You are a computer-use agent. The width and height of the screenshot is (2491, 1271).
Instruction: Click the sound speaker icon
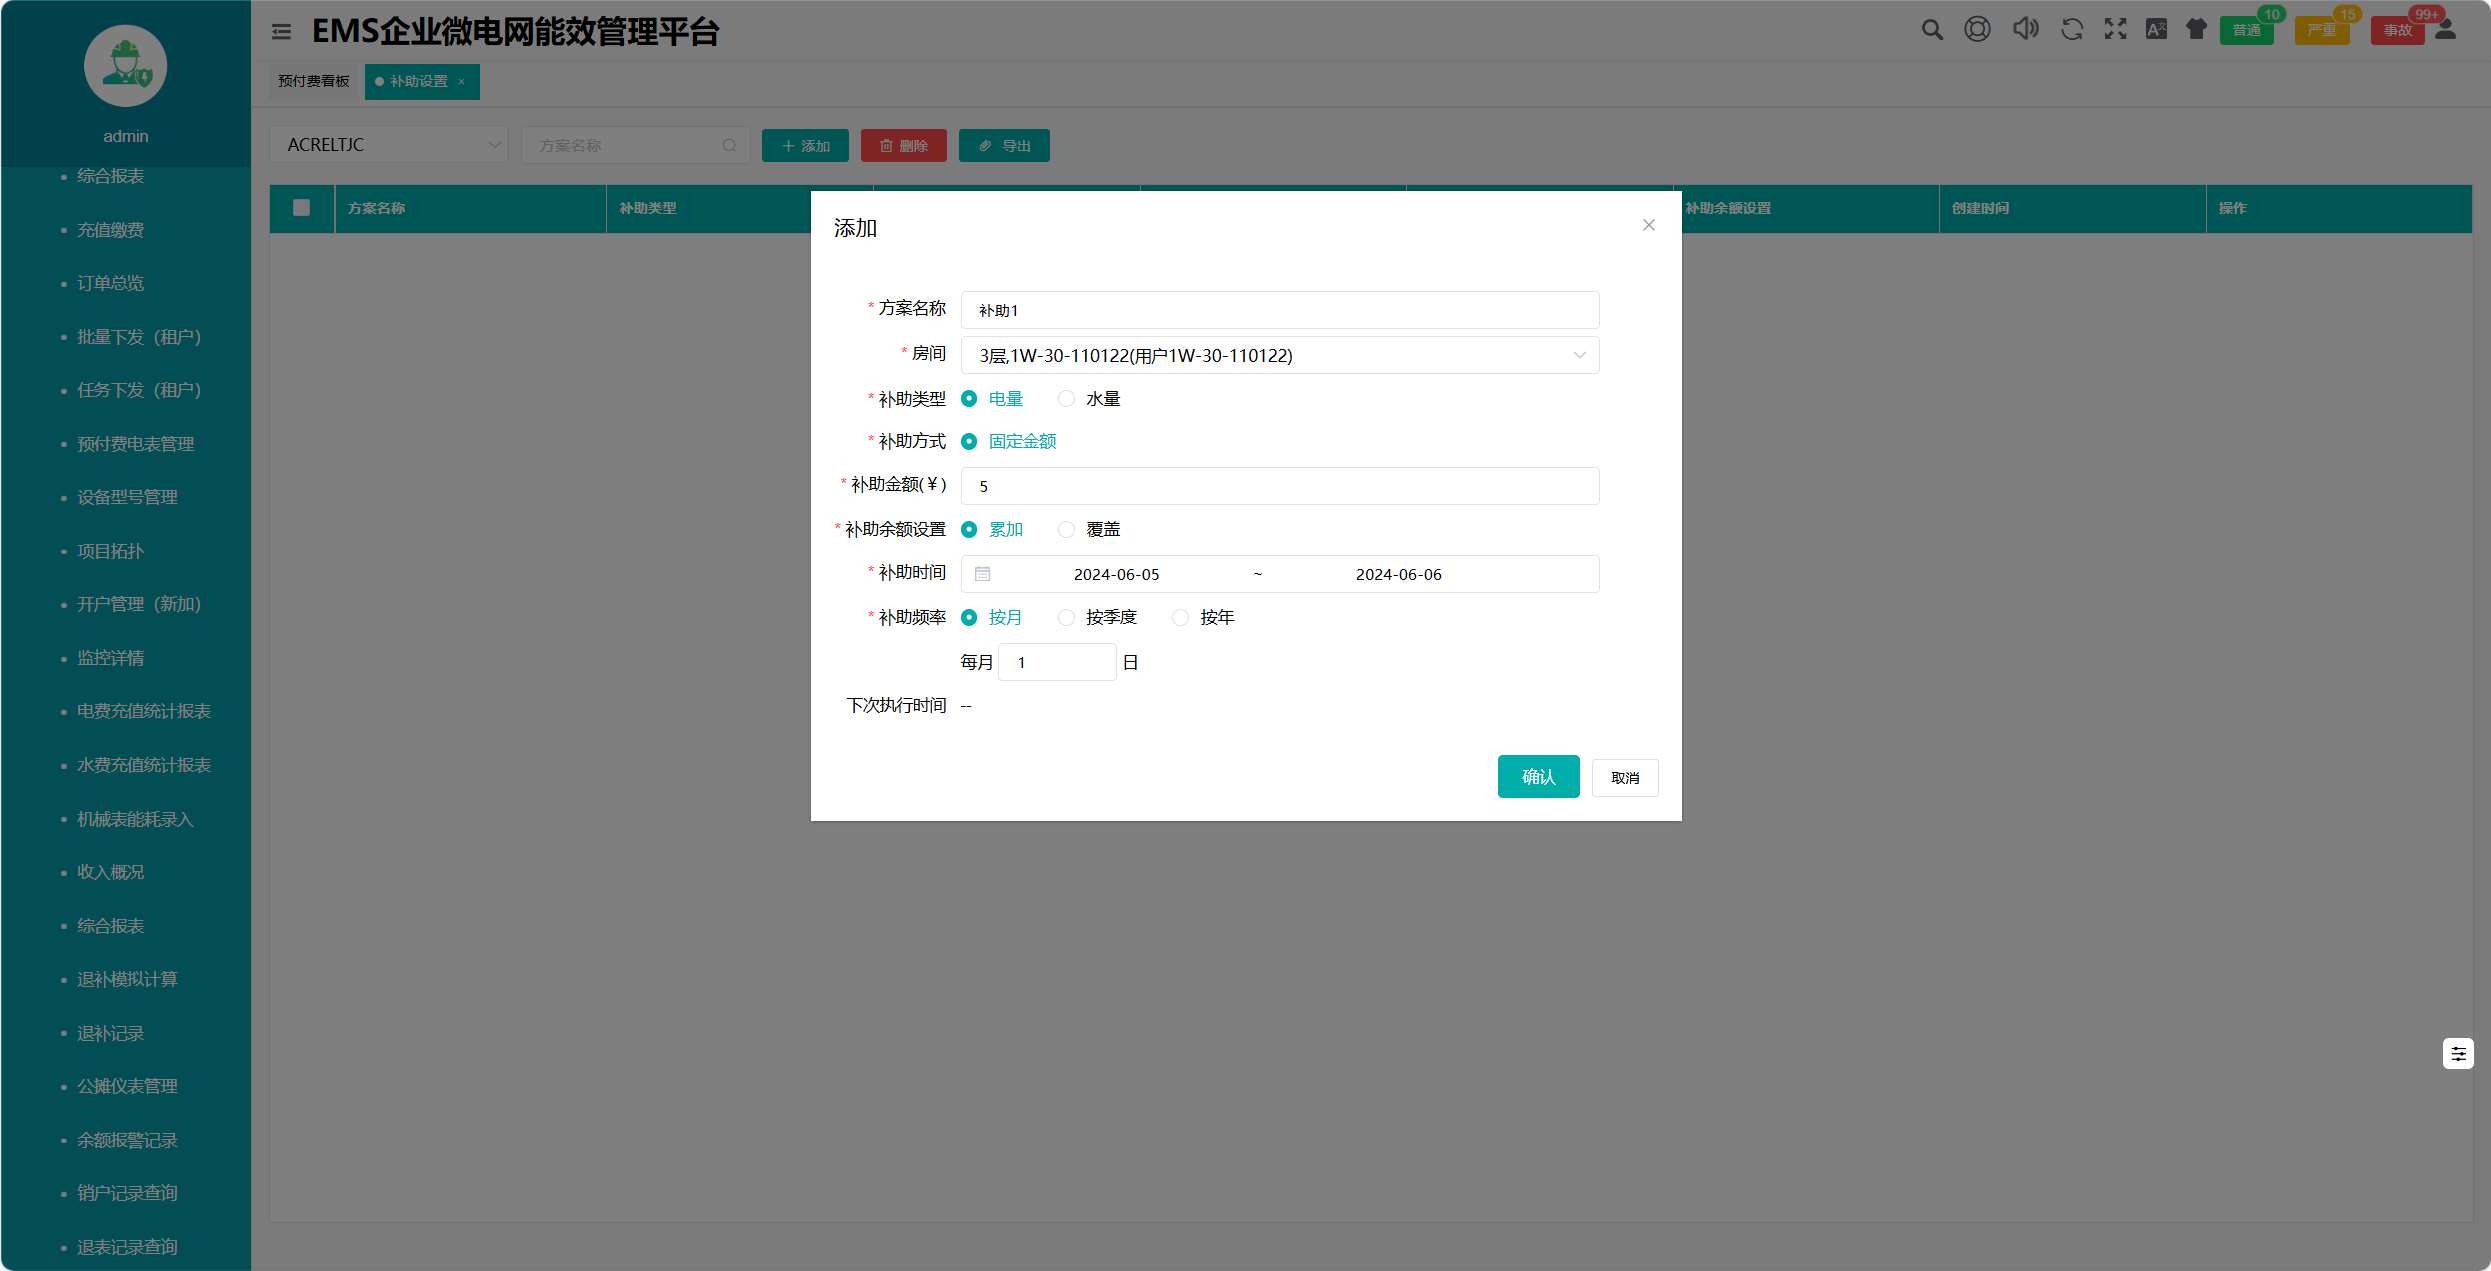pyautogui.click(x=2025, y=29)
